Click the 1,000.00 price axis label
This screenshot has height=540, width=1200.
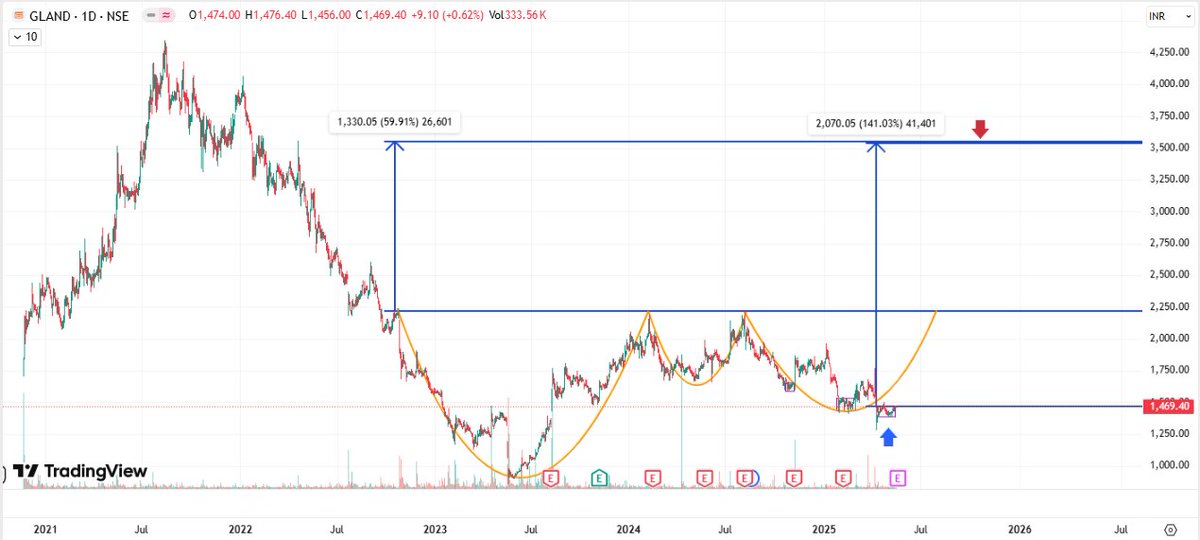[1169, 465]
